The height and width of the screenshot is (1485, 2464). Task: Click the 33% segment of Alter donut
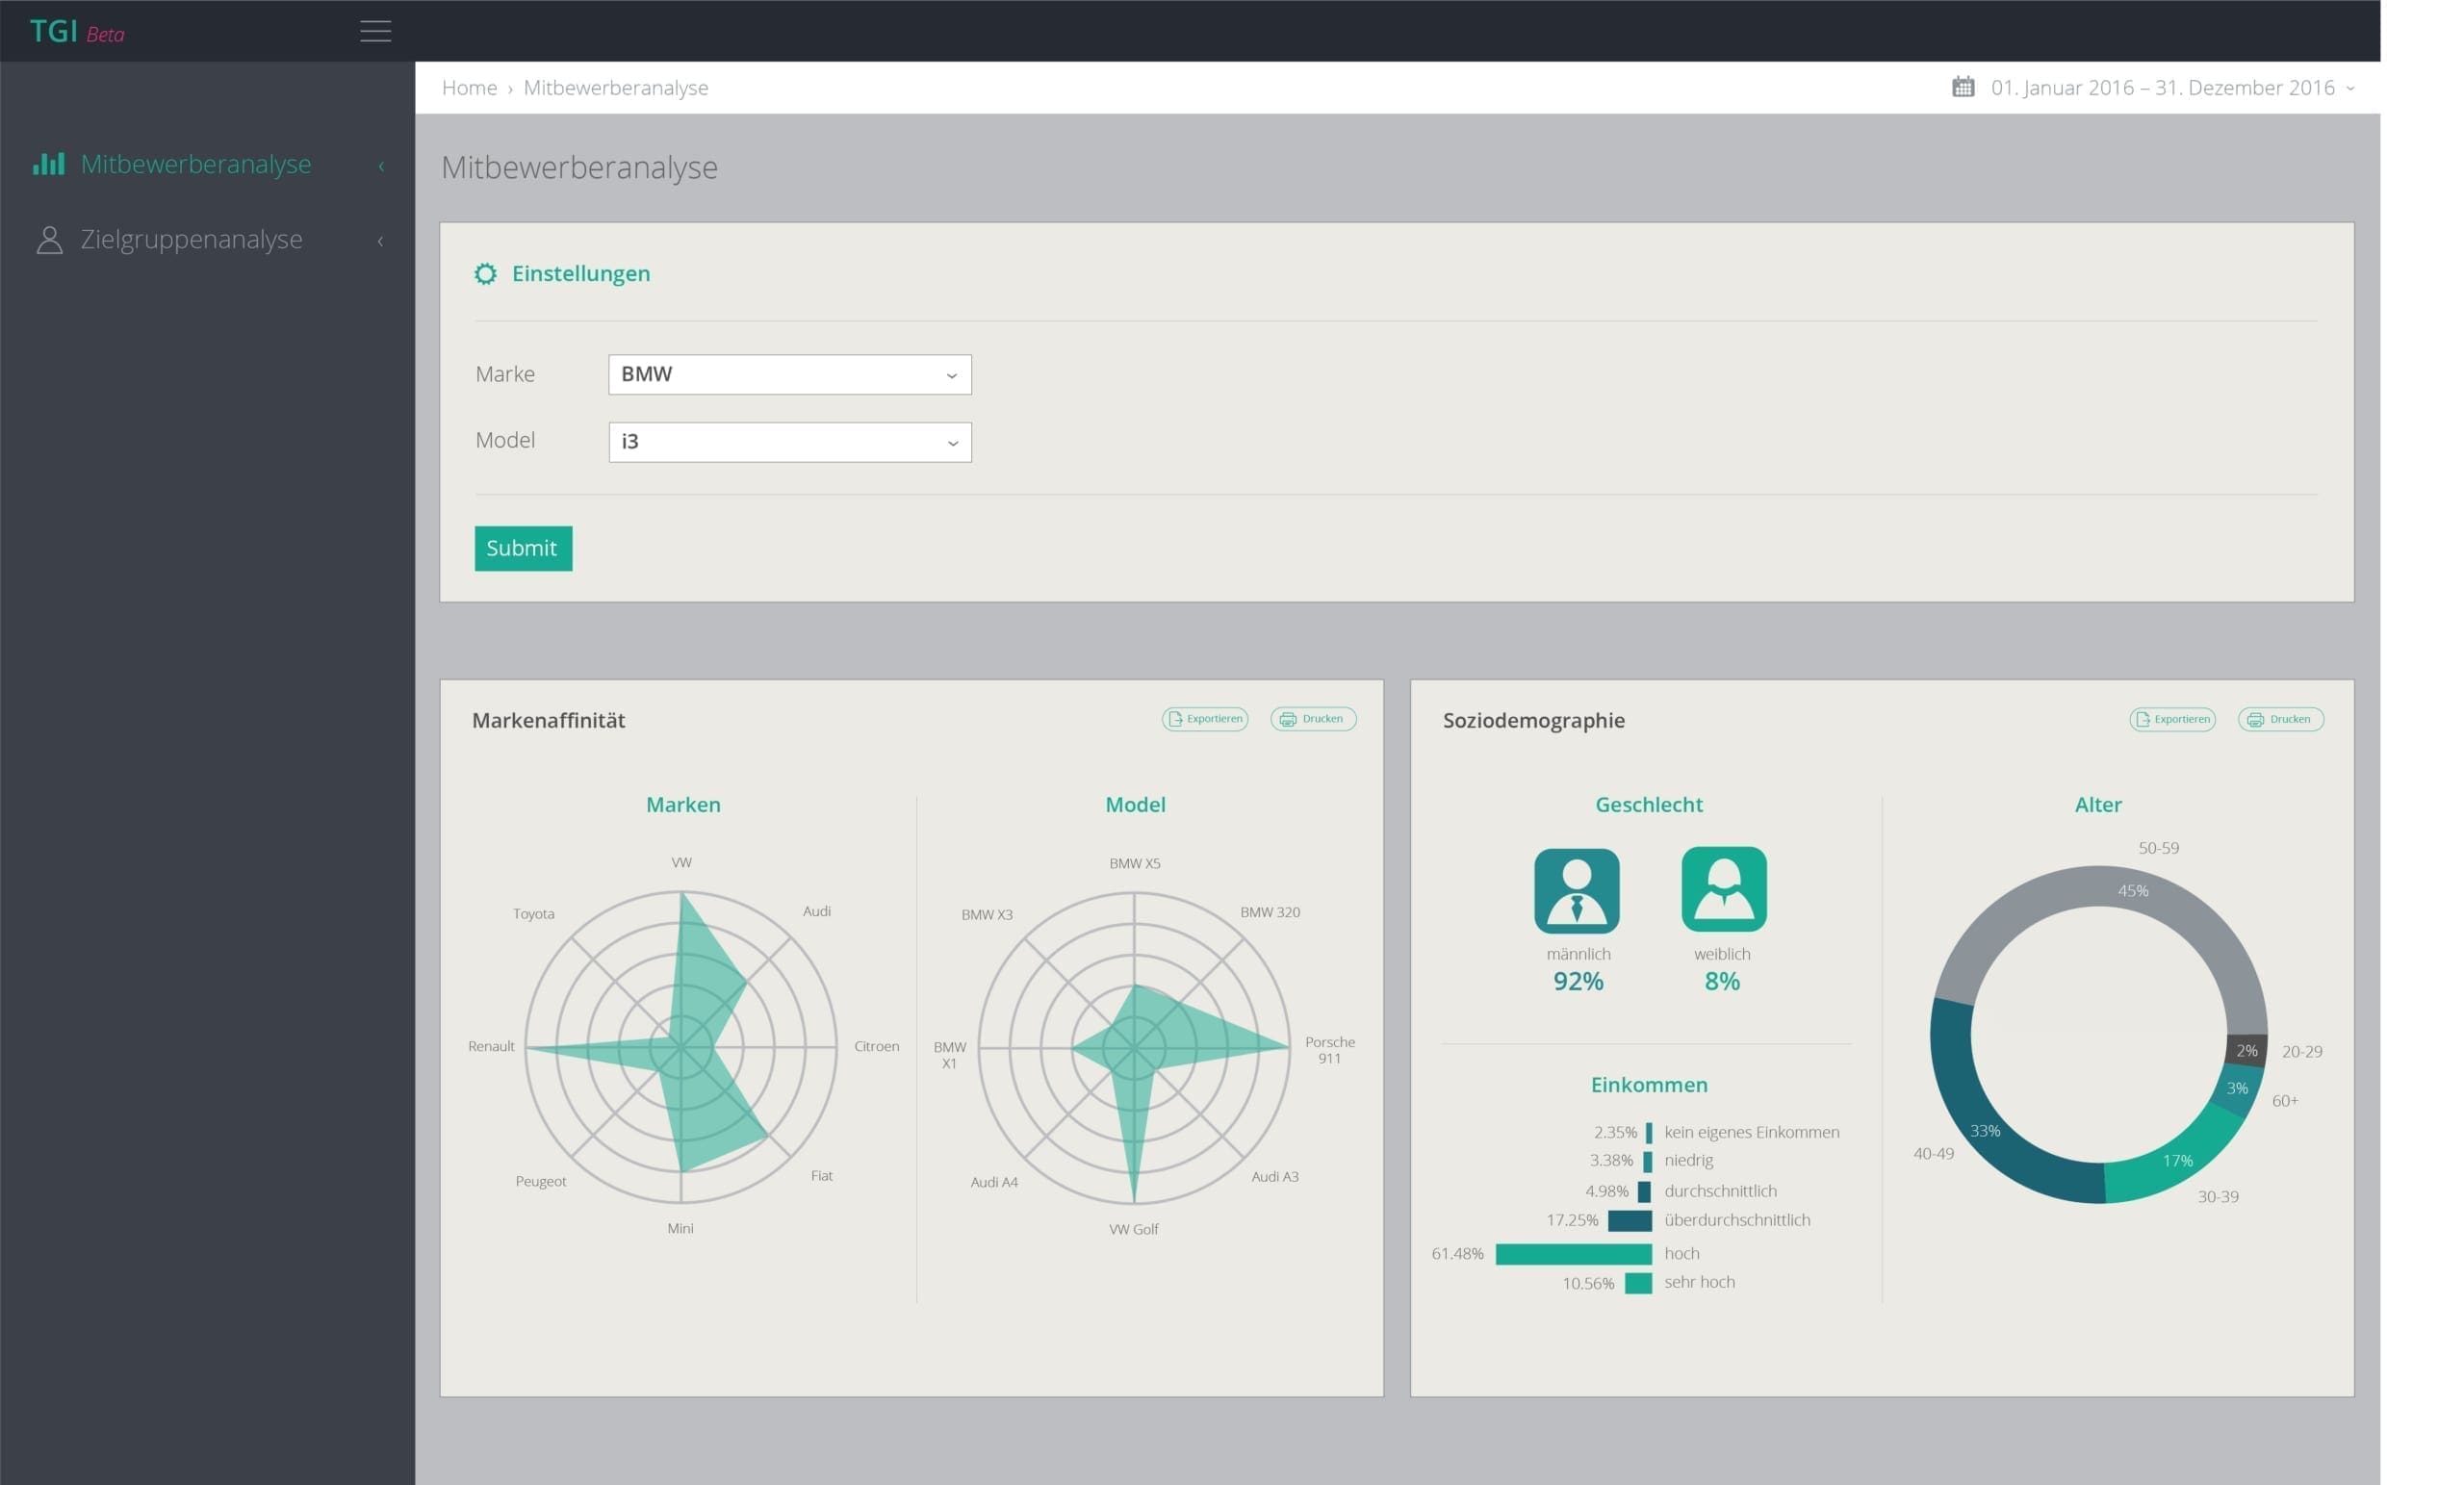tap(1985, 1130)
